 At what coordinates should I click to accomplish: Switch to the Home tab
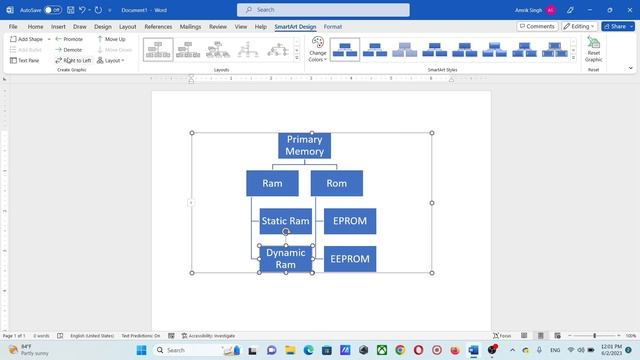[x=36, y=27]
